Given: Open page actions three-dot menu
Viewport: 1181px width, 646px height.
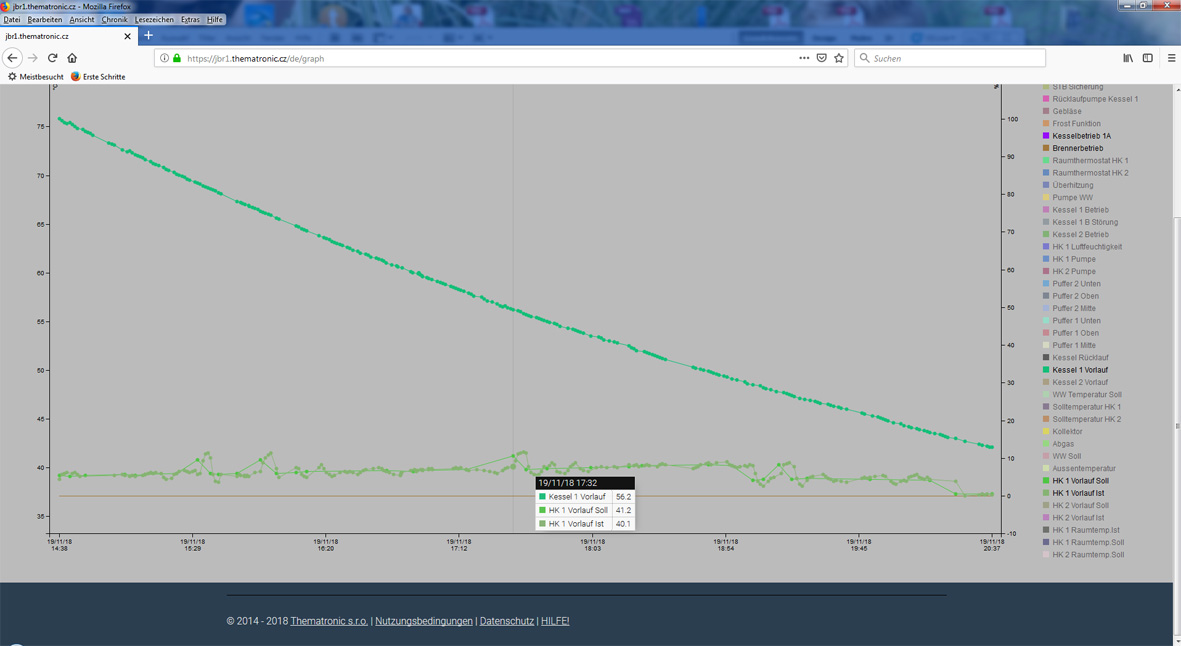Looking at the screenshot, I should (803, 58).
